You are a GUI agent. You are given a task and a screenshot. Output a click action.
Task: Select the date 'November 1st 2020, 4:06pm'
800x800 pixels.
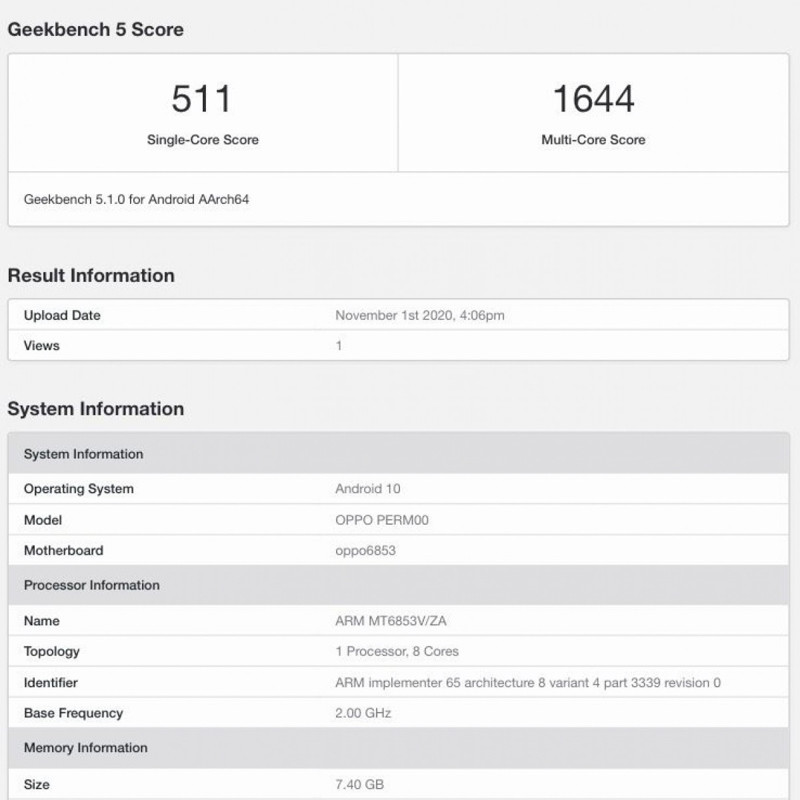click(x=419, y=315)
